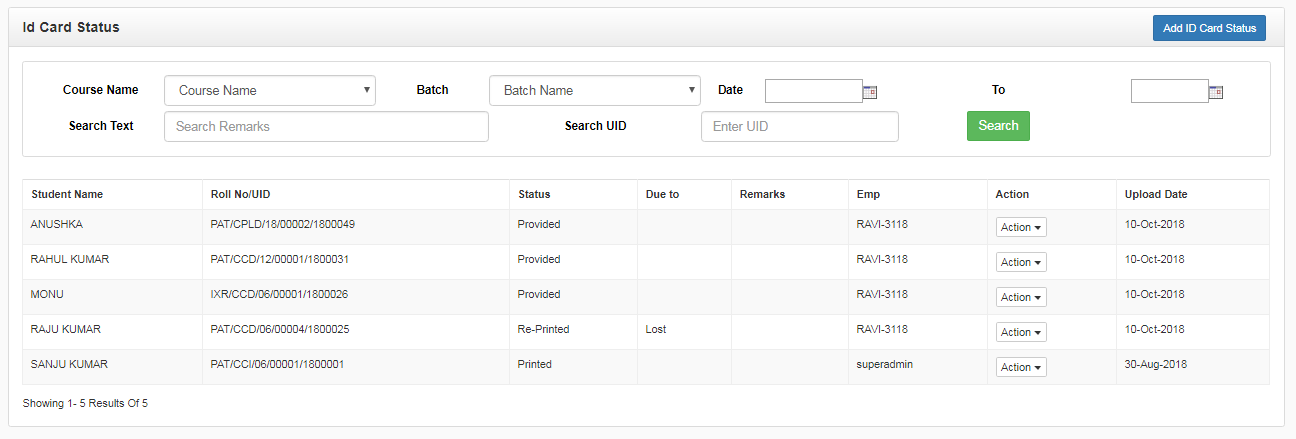Click the Student Name column header
This screenshot has width=1296, height=439.
click(x=67, y=194)
